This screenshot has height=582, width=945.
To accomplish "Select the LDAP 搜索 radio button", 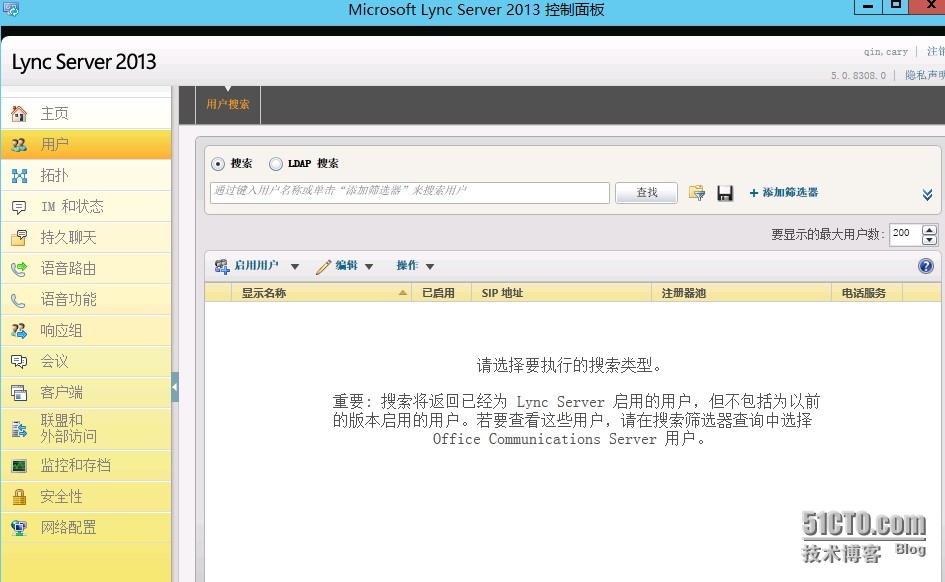I will 275,164.
